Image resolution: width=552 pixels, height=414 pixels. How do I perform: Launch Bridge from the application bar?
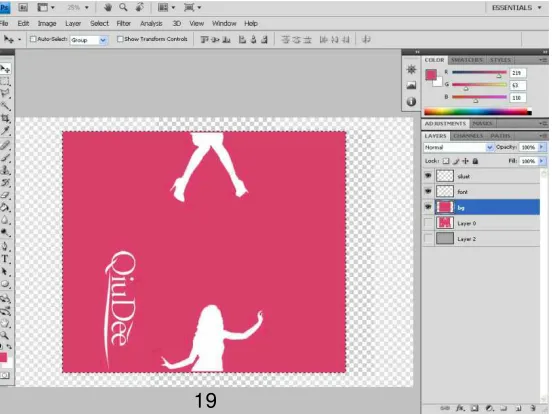tap(23, 7)
